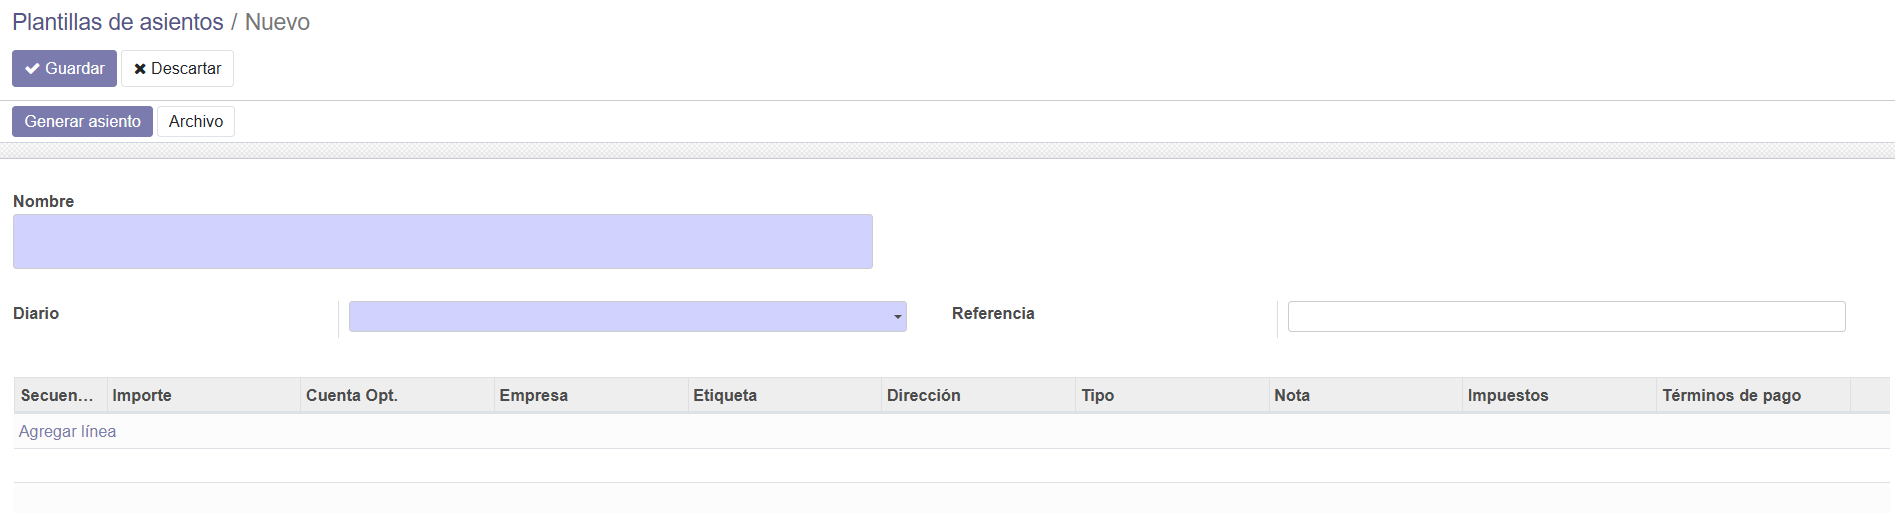The height and width of the screenshot is (513, 1895).
Task: Go back to Plantillas de asientos breadcrumb
Action: click(x=118, y=22)
